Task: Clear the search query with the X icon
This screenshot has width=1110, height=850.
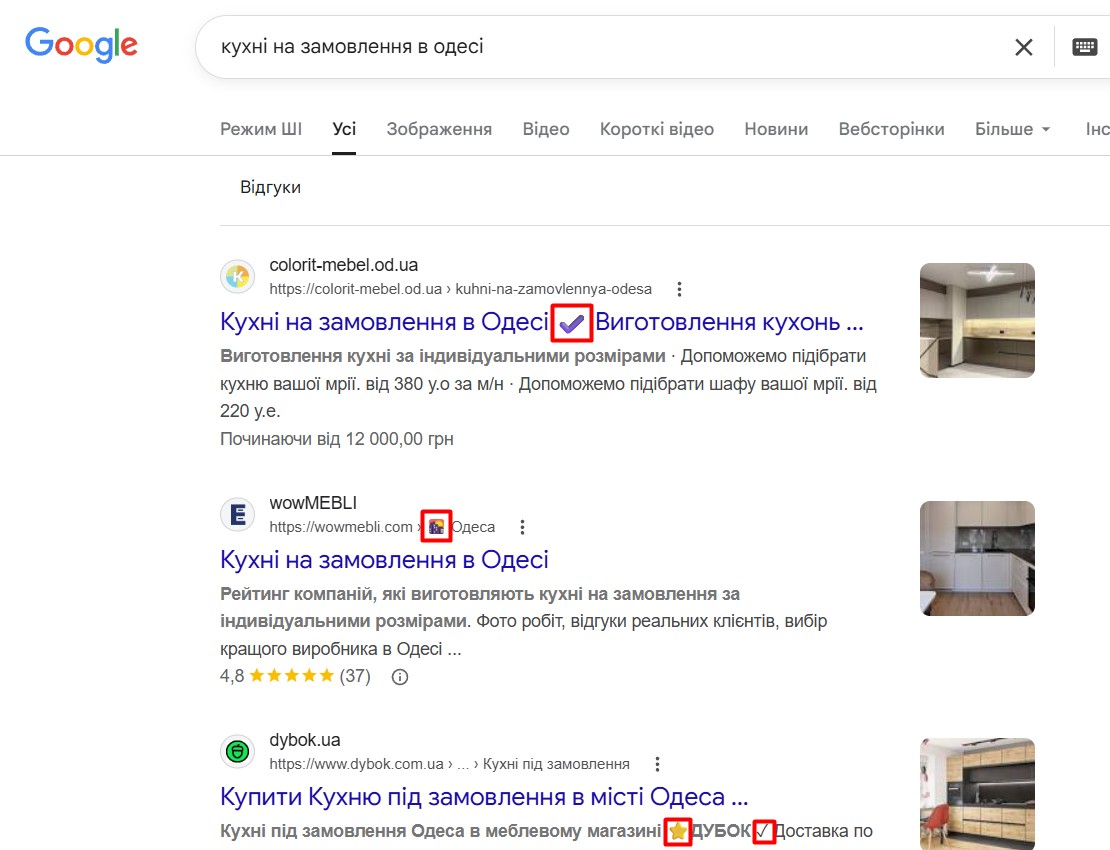Action: tap(1024, 47)
